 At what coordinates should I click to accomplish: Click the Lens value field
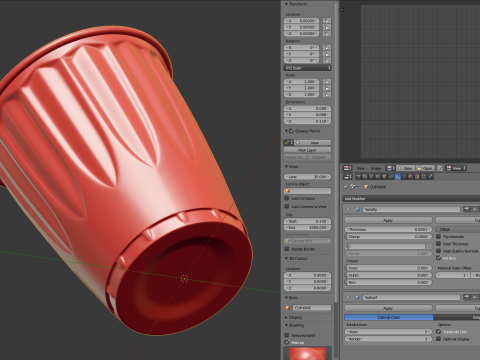[307, 177]
